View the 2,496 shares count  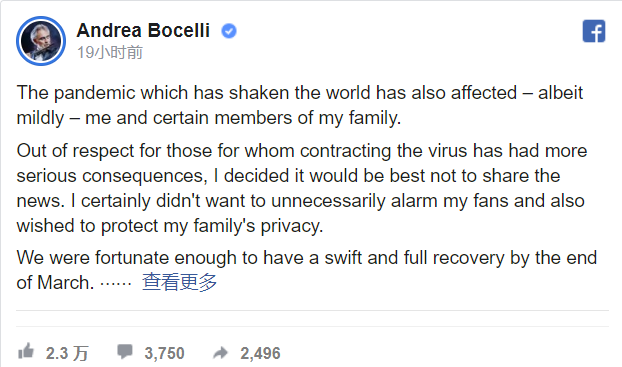pos(260,353)
